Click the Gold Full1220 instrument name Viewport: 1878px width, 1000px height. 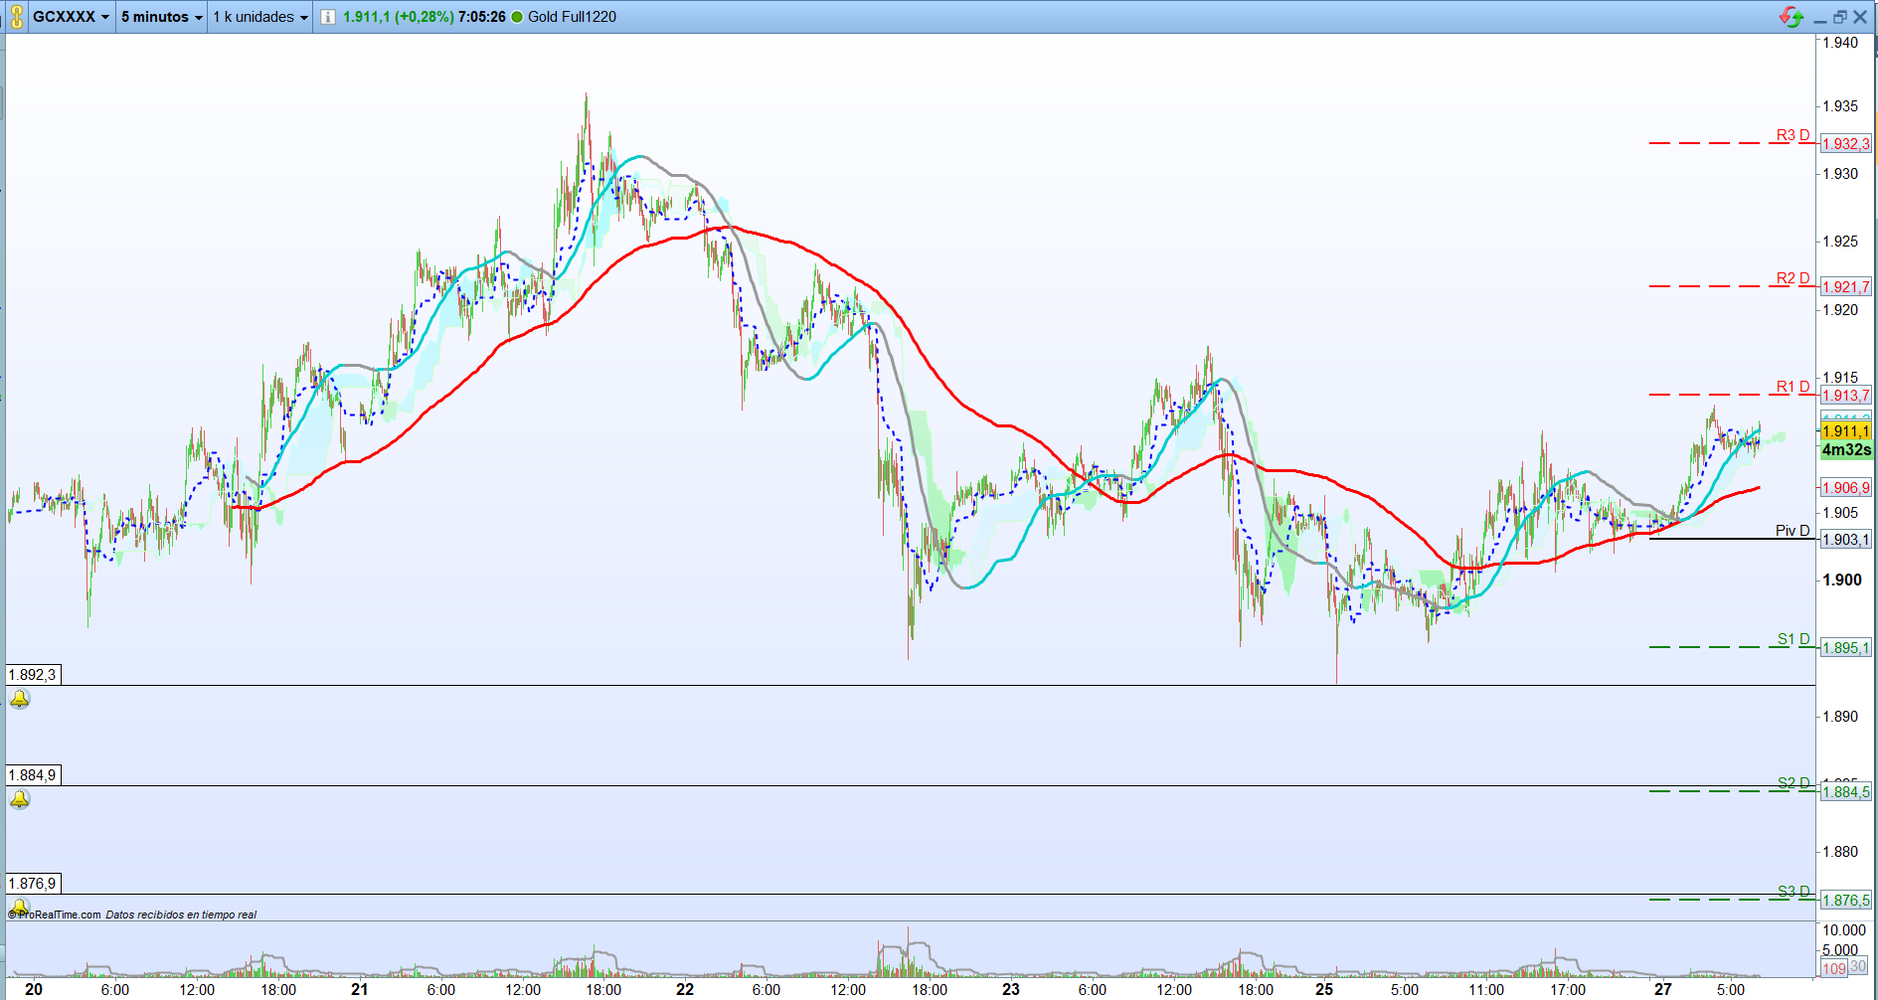coord(572,17)
